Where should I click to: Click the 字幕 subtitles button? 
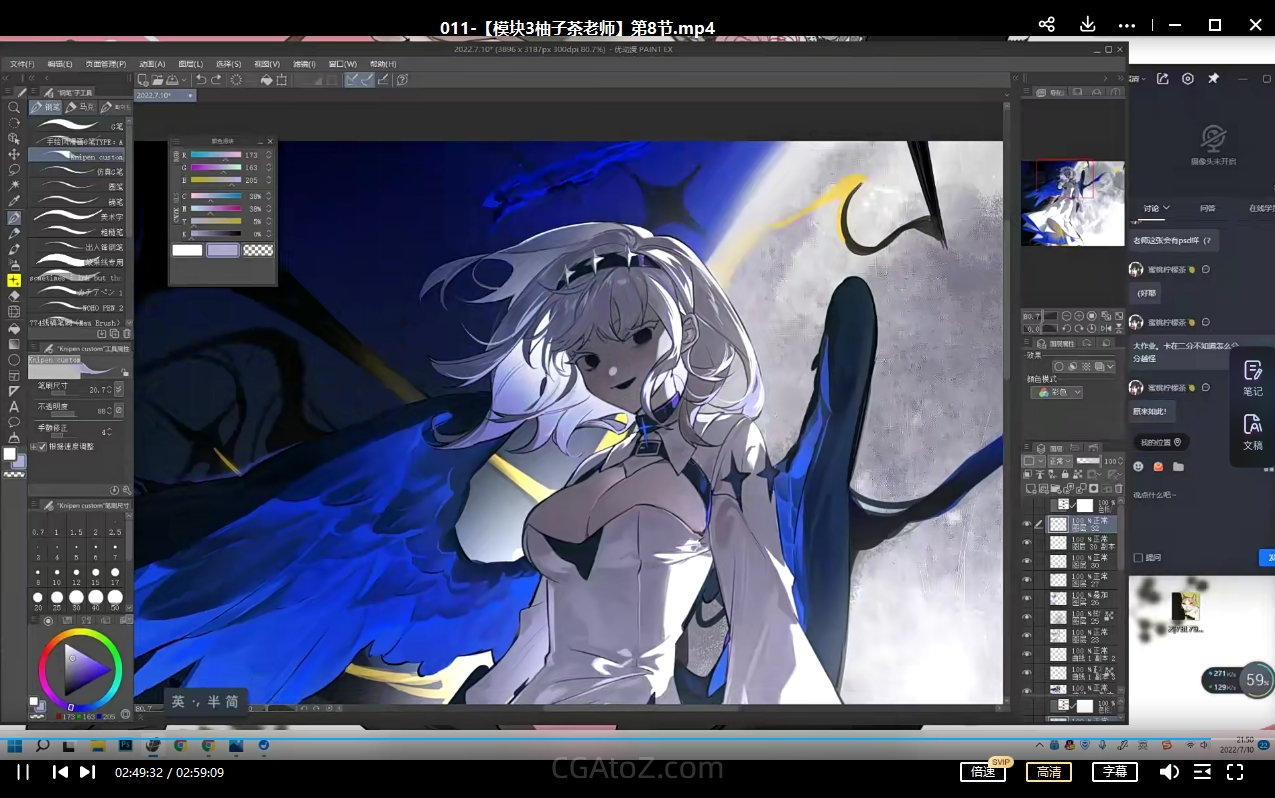click(x=1114, y=772)
